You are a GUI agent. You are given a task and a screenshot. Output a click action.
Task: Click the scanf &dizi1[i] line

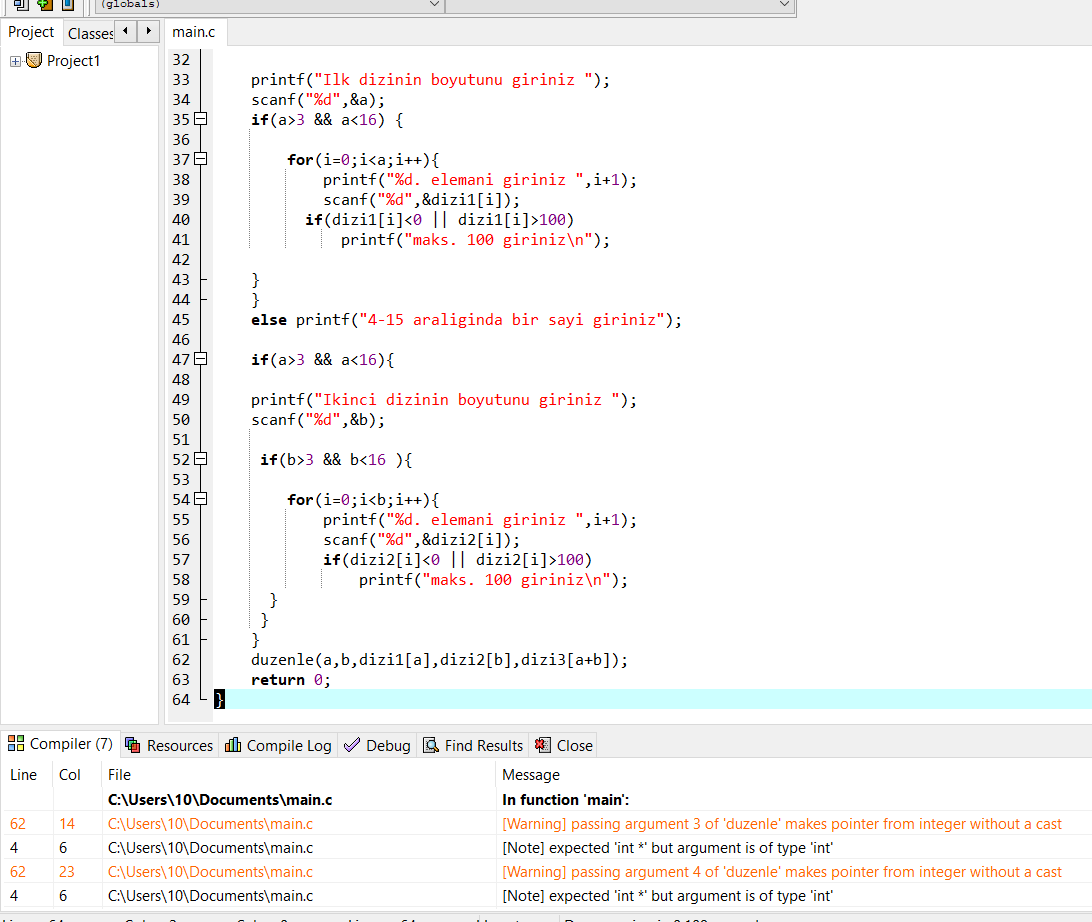(x=421, y=200)
